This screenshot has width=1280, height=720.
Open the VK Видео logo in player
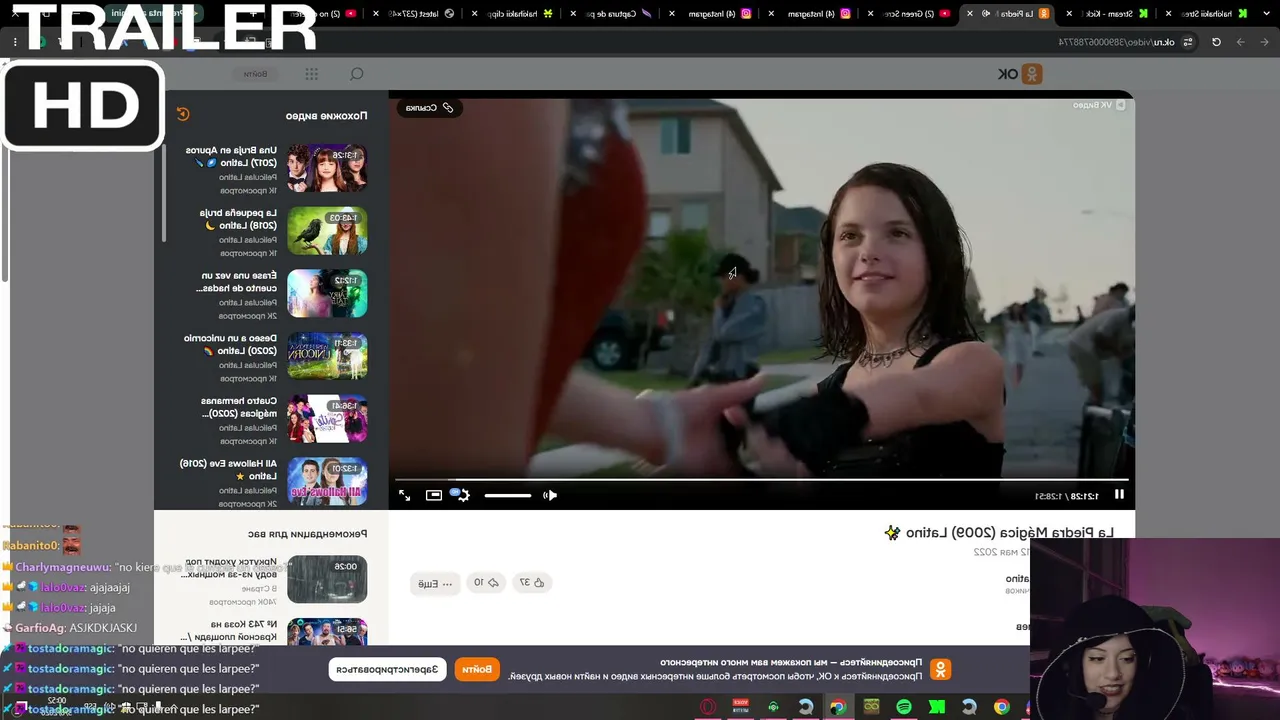click(1099, 105)
